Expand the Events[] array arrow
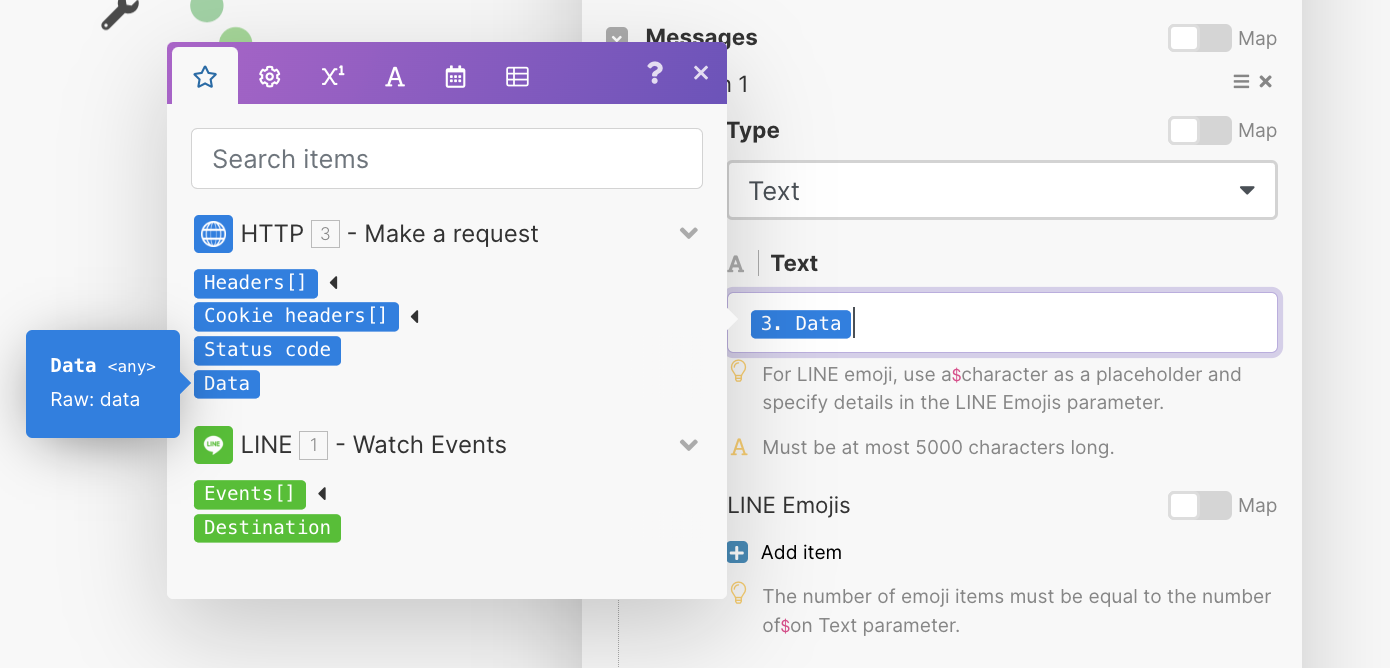The image size is (1390, 668). tap(321, 494)
